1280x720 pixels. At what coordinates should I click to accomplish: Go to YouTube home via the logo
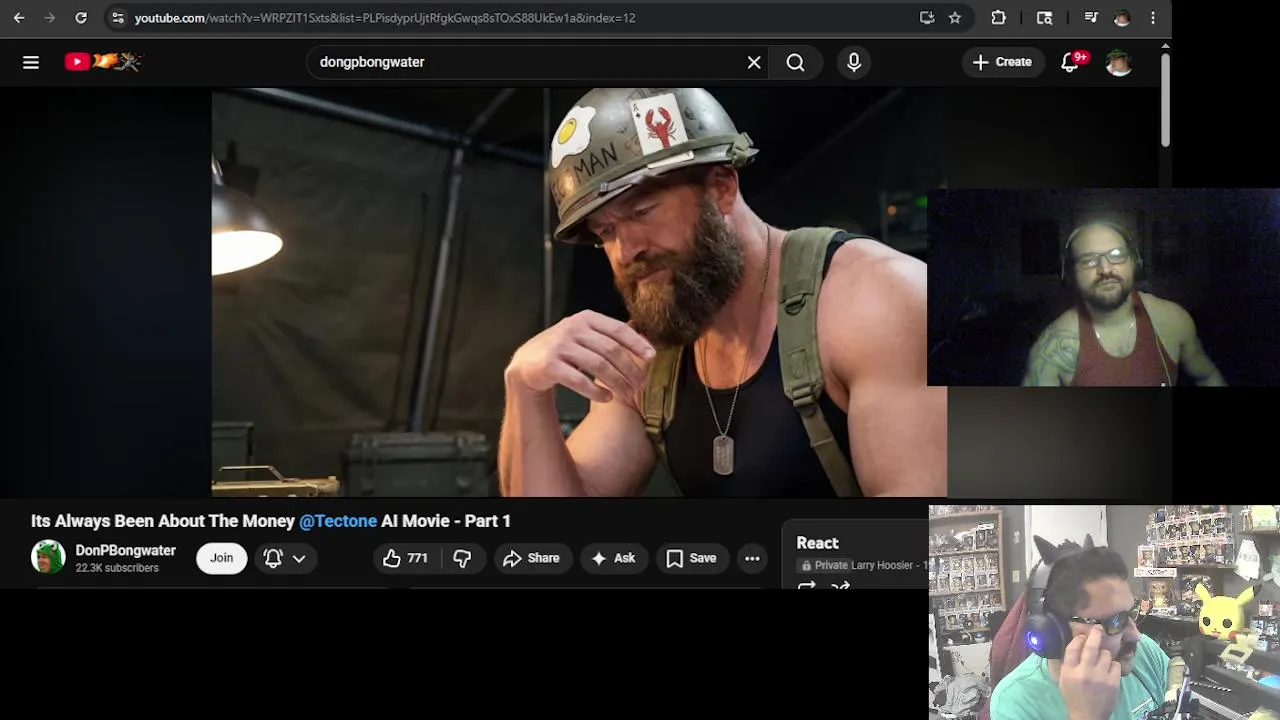103,62
